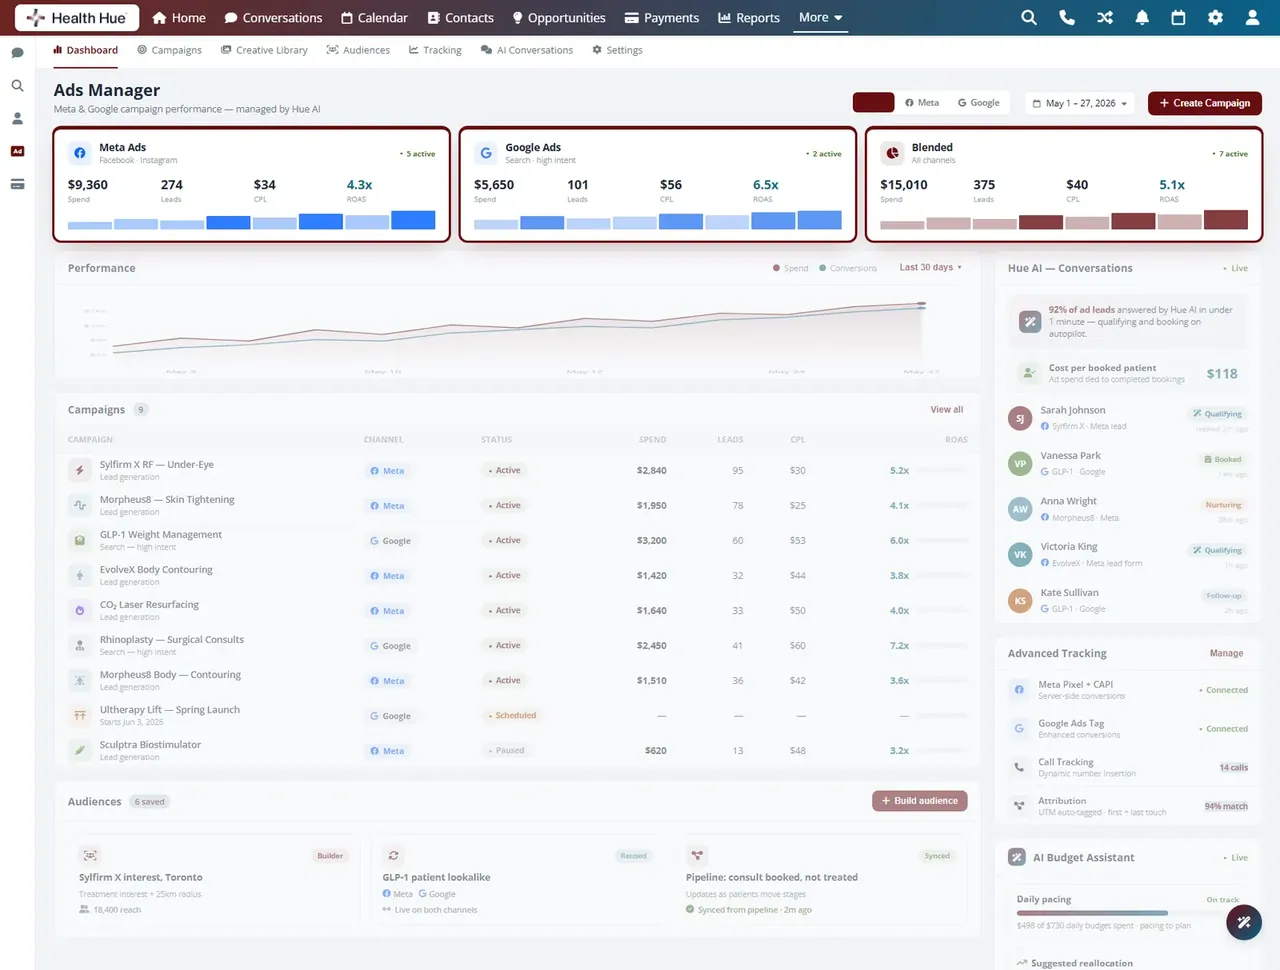Open global search in the top bar
Viewport: 1280px width, 970px height.
click(x=1028, y=17)
